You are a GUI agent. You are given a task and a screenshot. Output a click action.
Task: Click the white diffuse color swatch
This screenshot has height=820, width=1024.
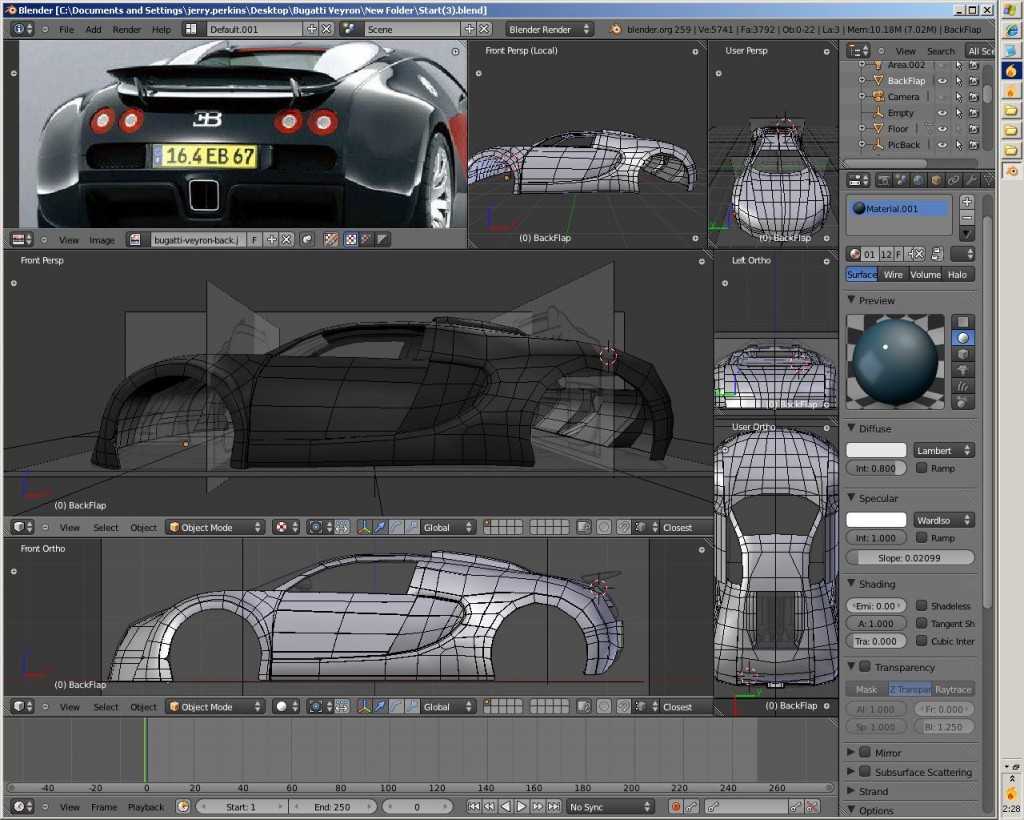click(x=876, y=450)
